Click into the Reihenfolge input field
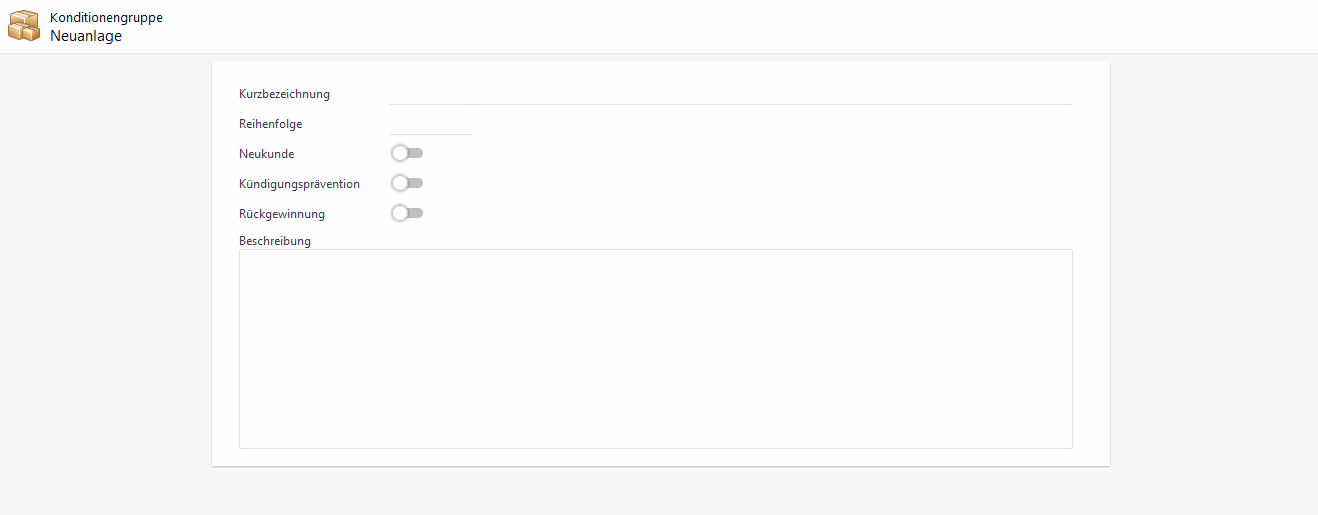This screenshot has width=1318, height=515. (430, 124)
